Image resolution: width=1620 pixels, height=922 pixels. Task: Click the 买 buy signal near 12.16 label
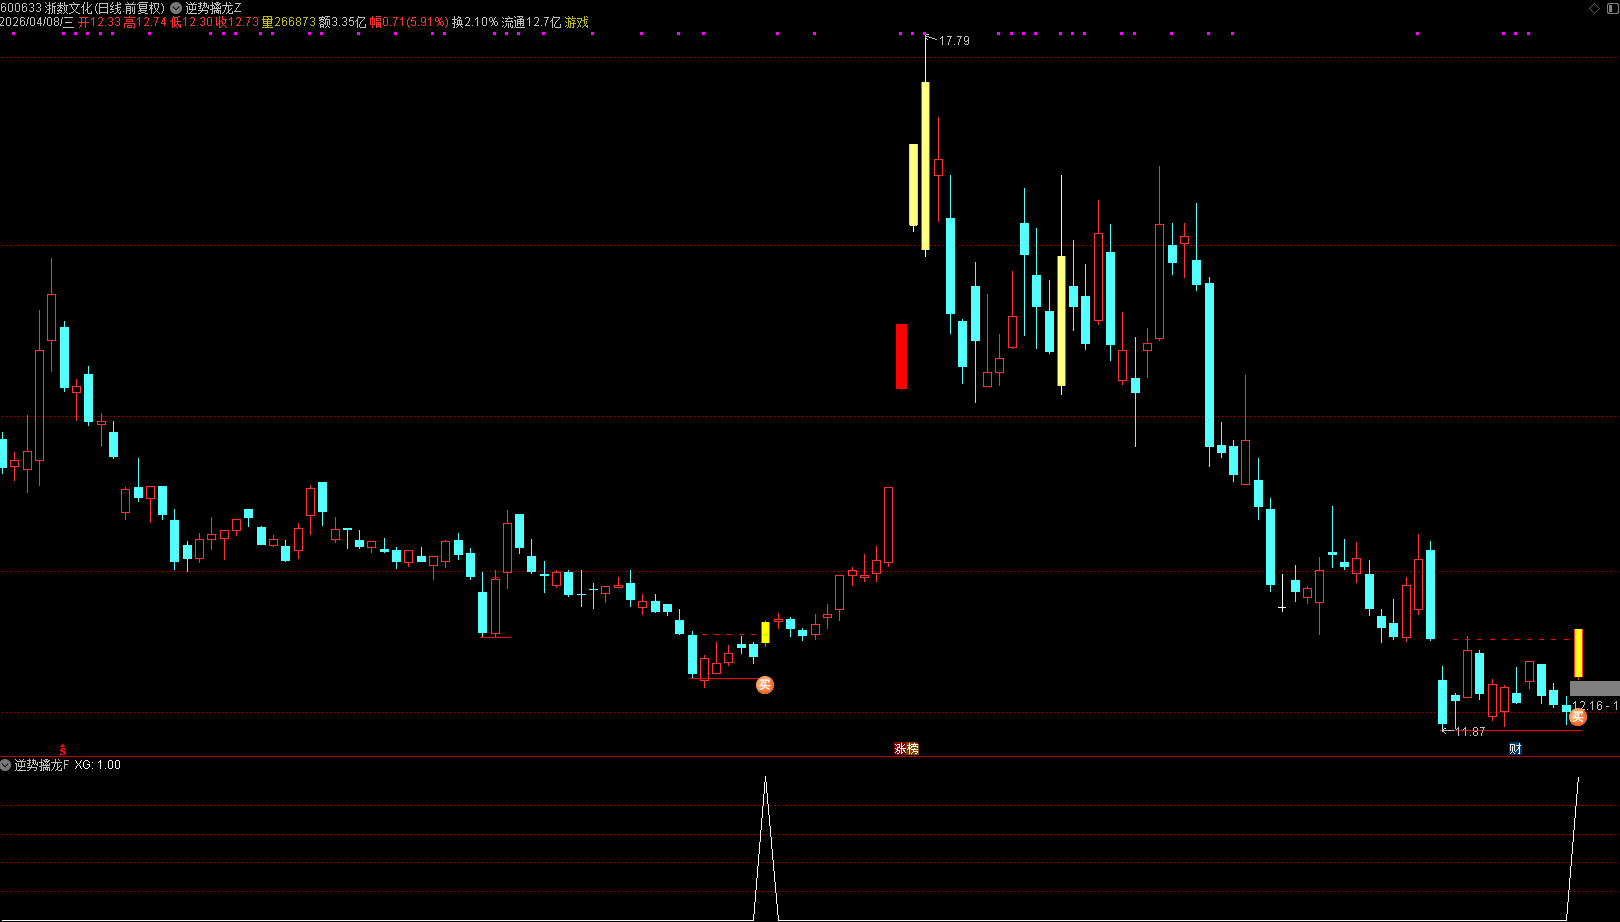tap(1578, 716)
